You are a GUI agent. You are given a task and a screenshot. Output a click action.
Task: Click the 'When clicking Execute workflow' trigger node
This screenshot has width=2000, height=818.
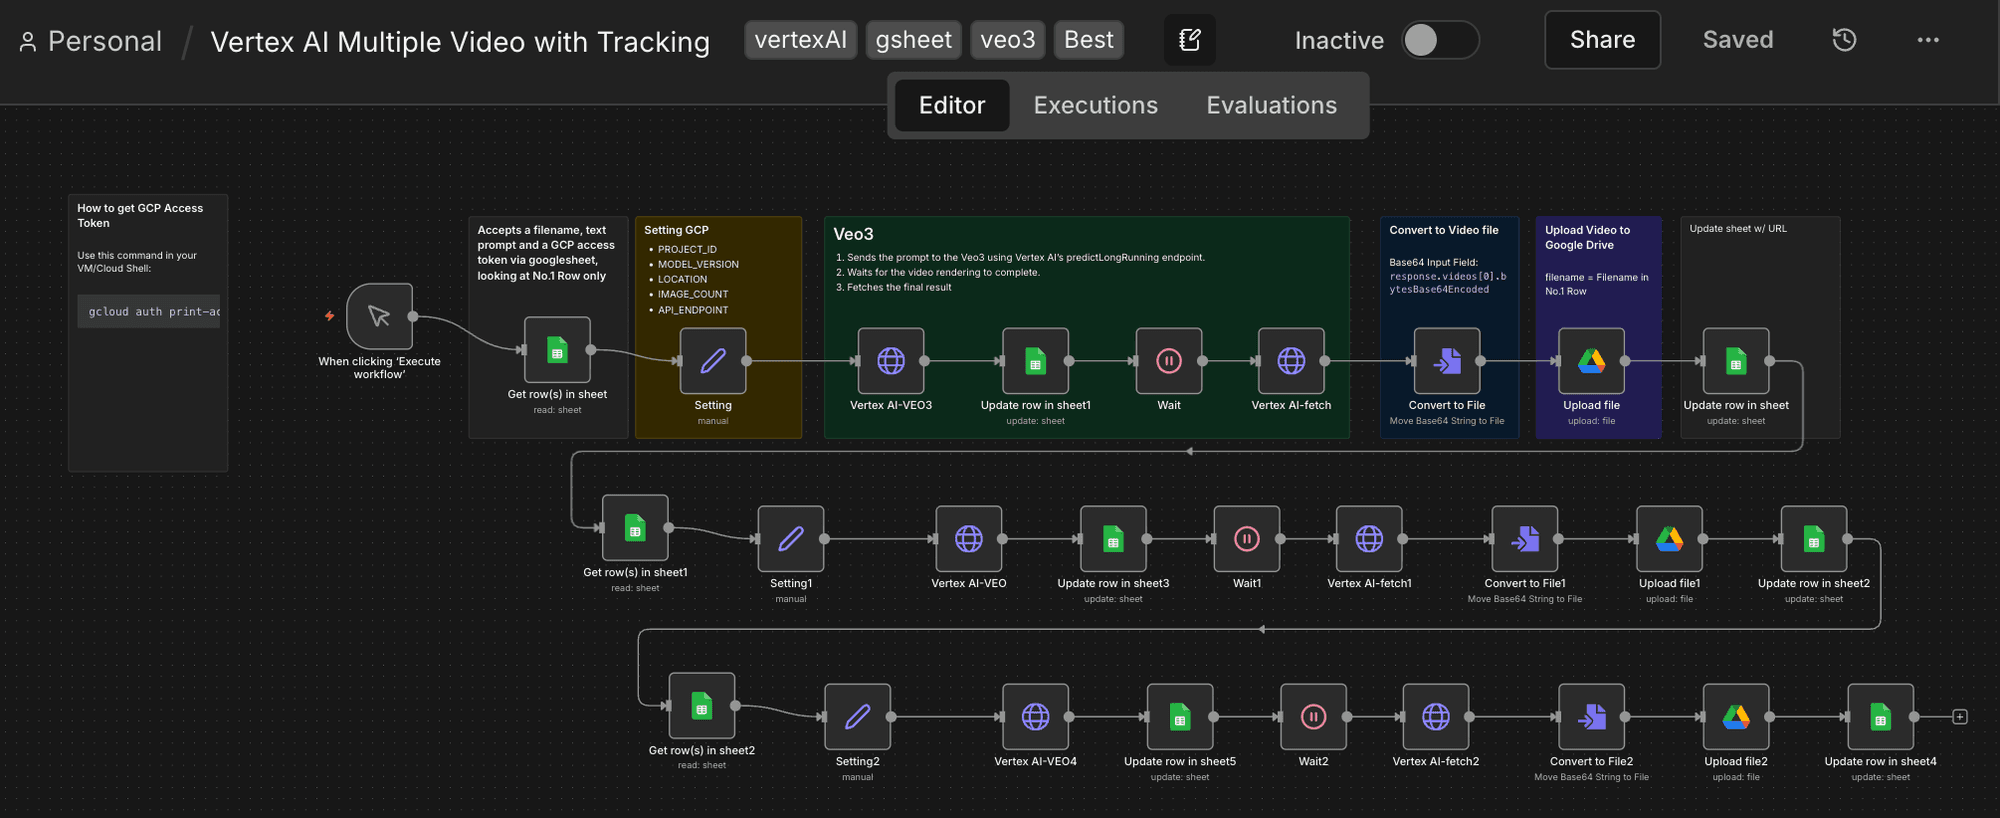pyautogui.click(x=379, y=316)
